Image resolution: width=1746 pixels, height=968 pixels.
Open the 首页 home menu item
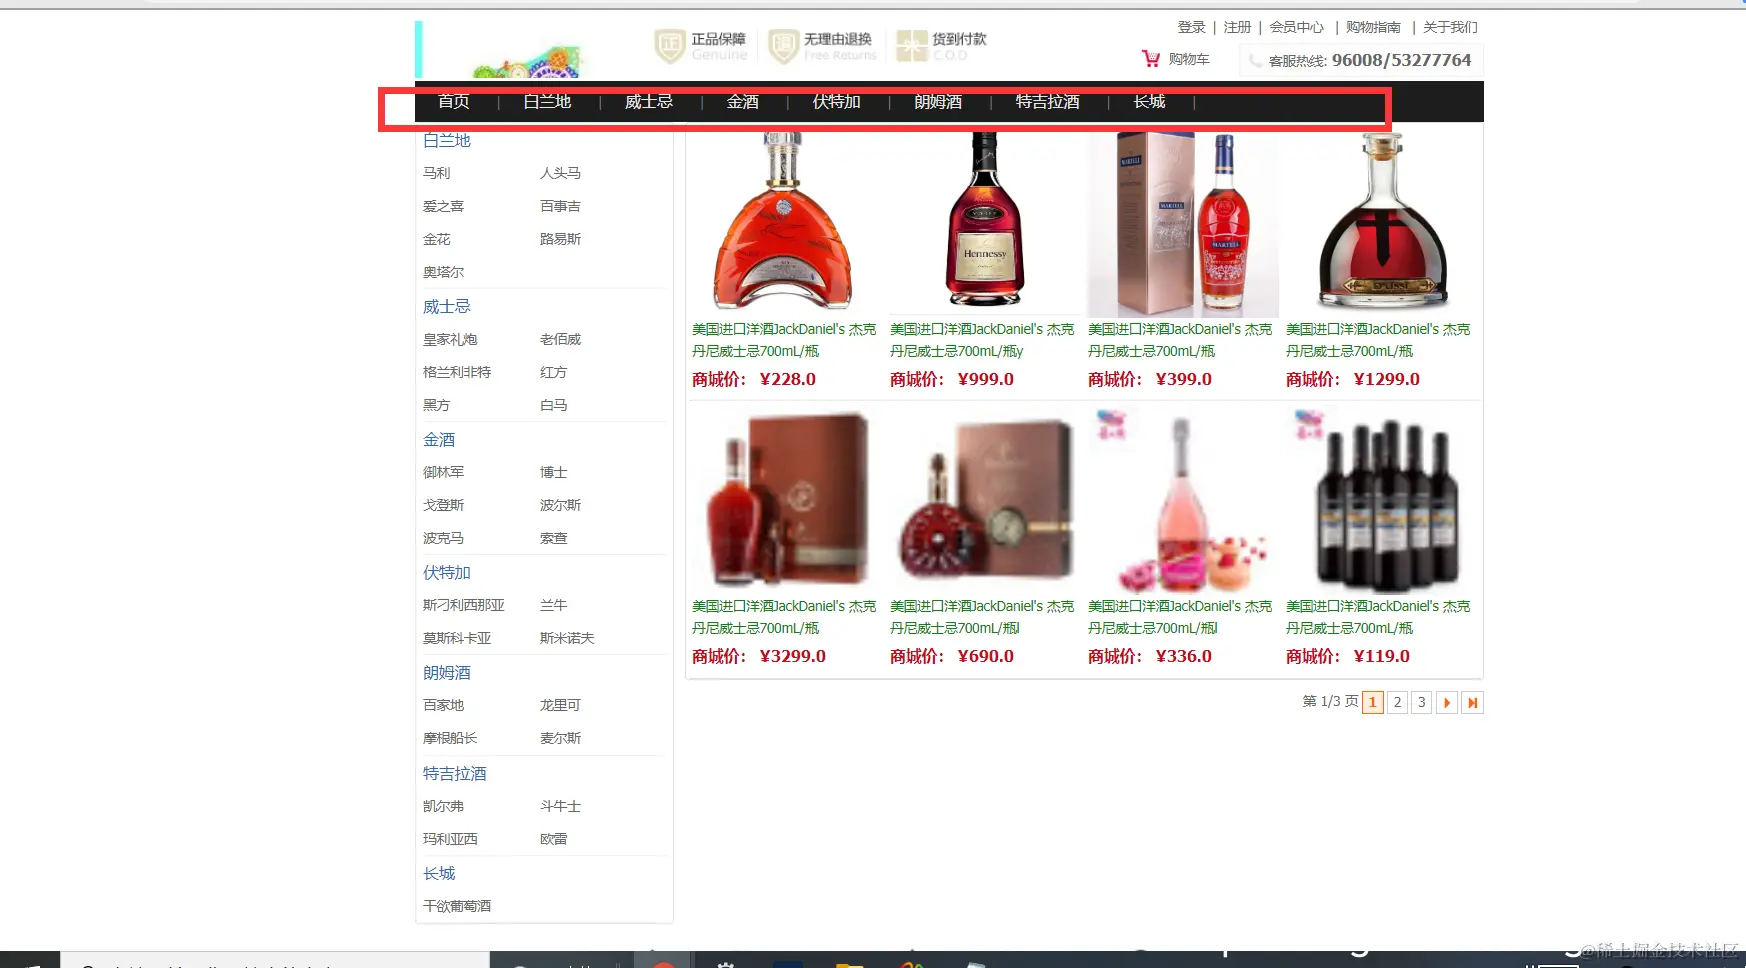[x=454, y=101]
